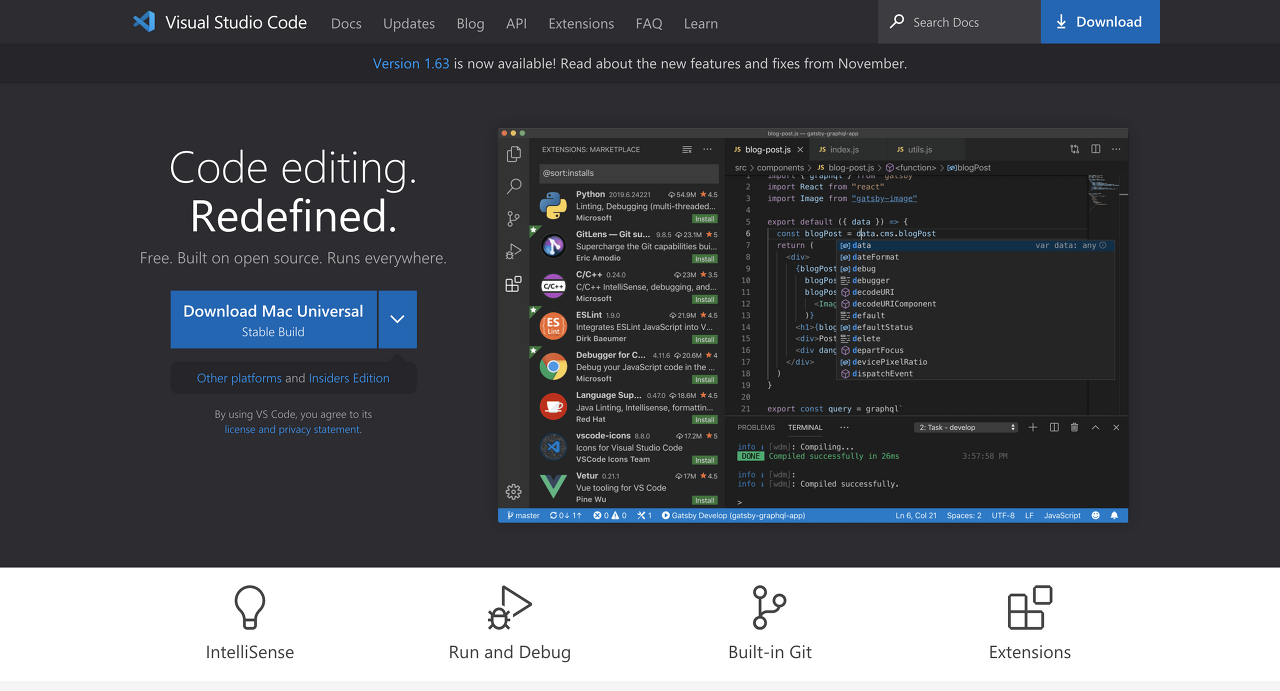Click the Vetur green V logo

point(553,487)
